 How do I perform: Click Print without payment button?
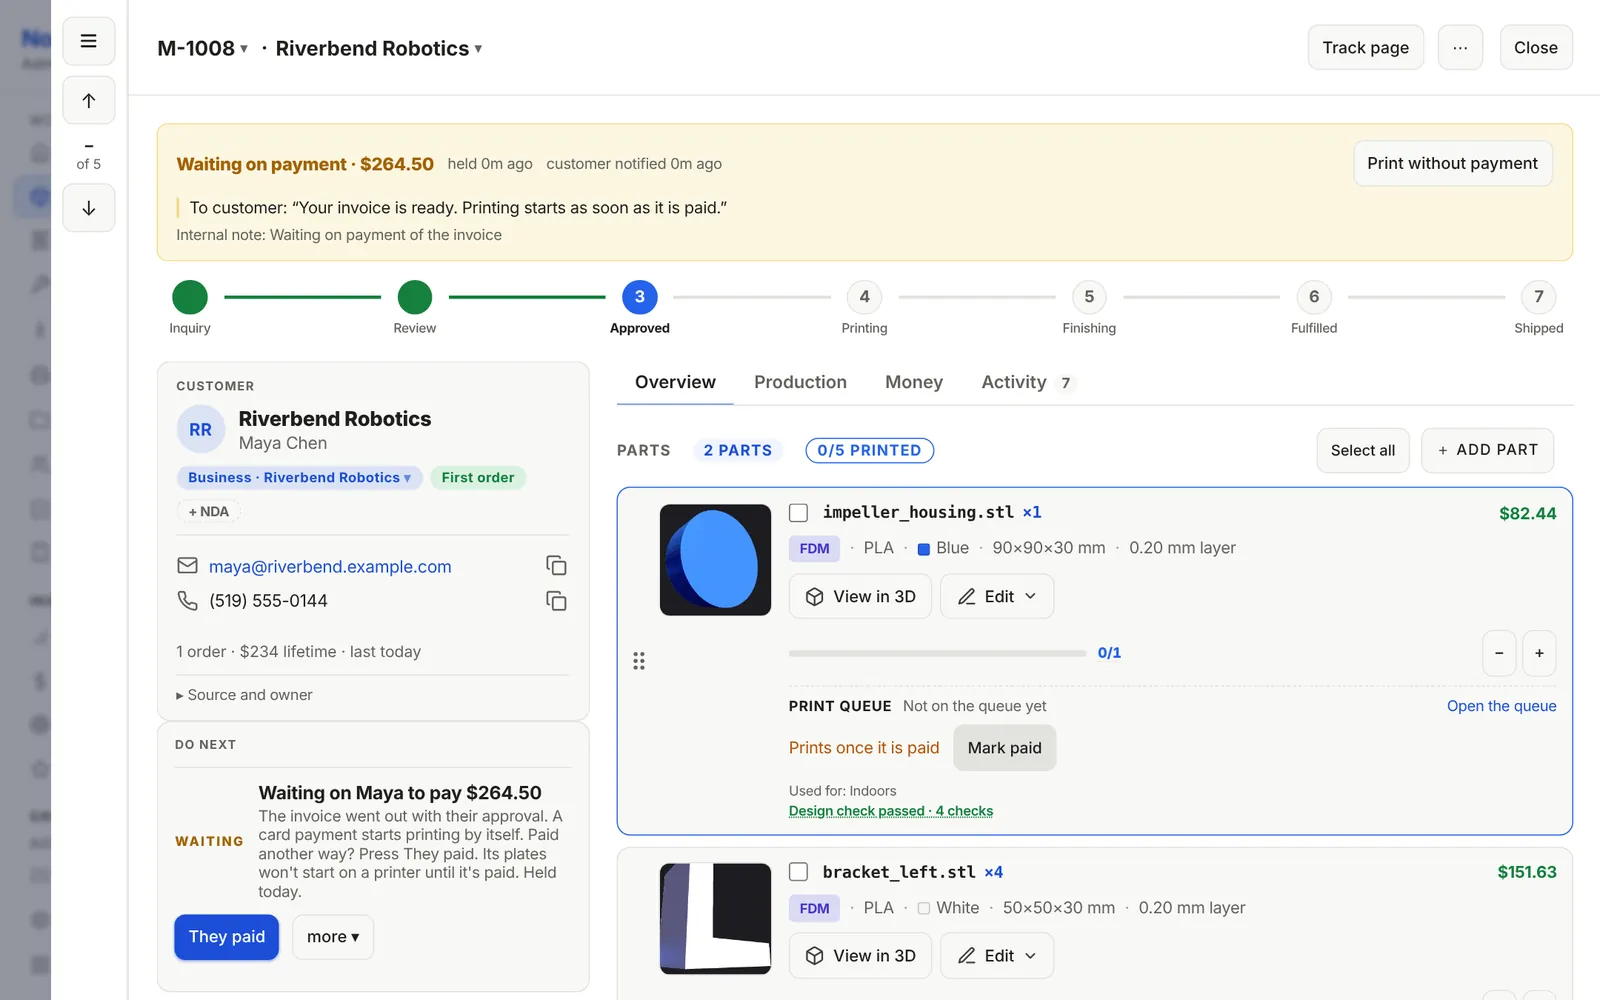1453,163
